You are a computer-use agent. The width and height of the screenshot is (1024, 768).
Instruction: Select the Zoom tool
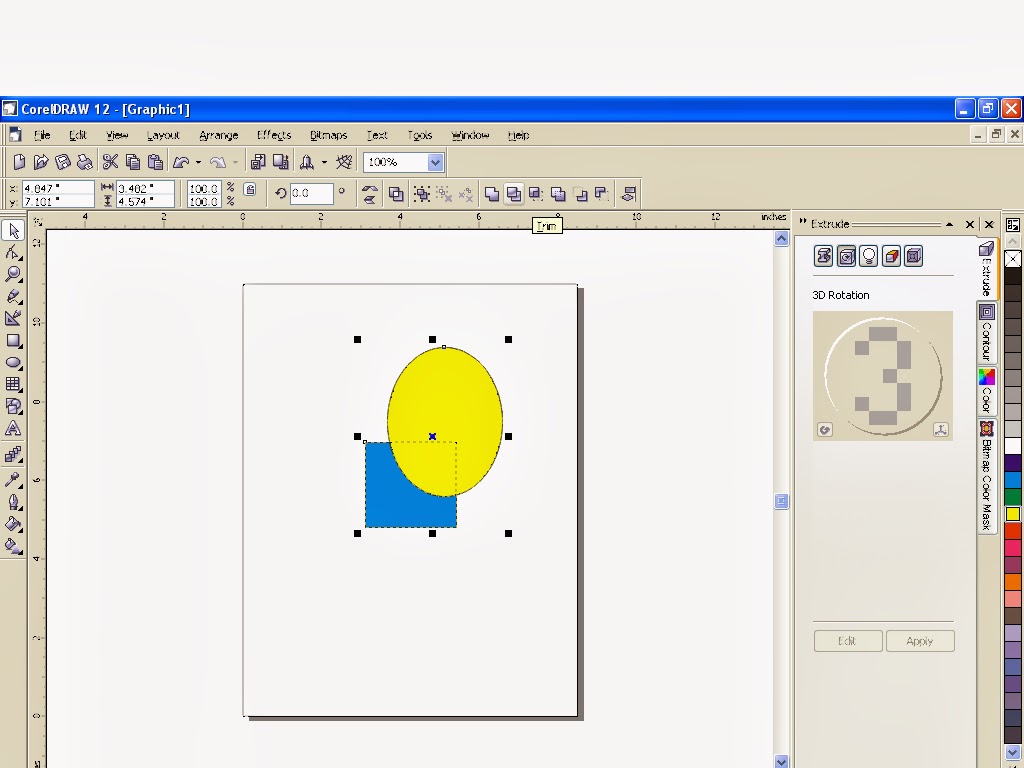(13, 274)
